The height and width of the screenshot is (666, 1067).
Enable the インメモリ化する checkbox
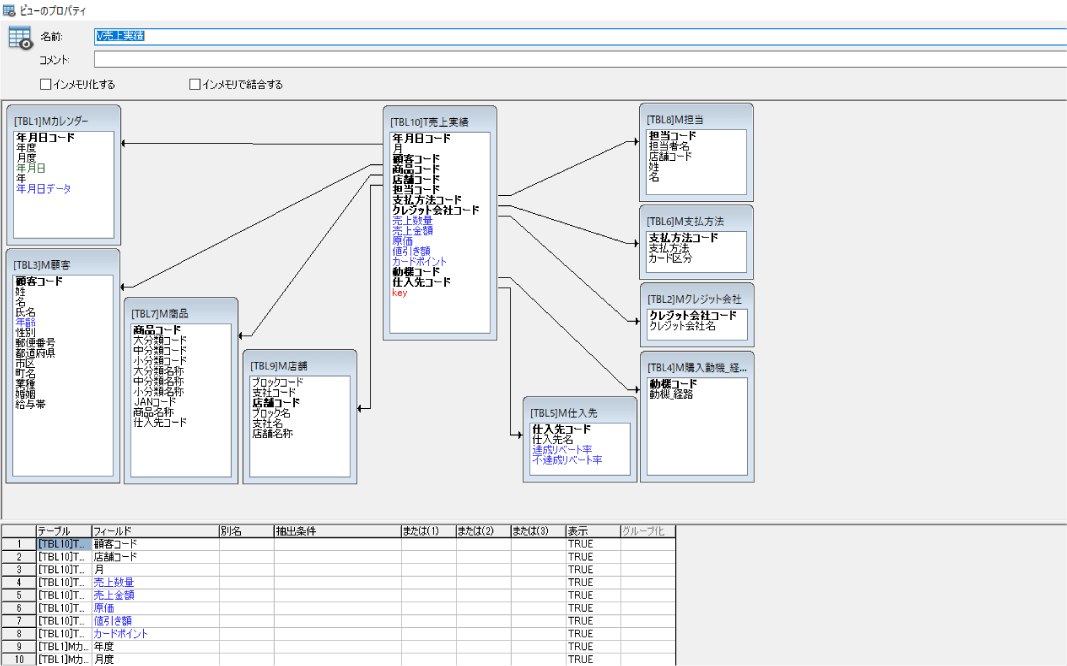coord(45,85)
